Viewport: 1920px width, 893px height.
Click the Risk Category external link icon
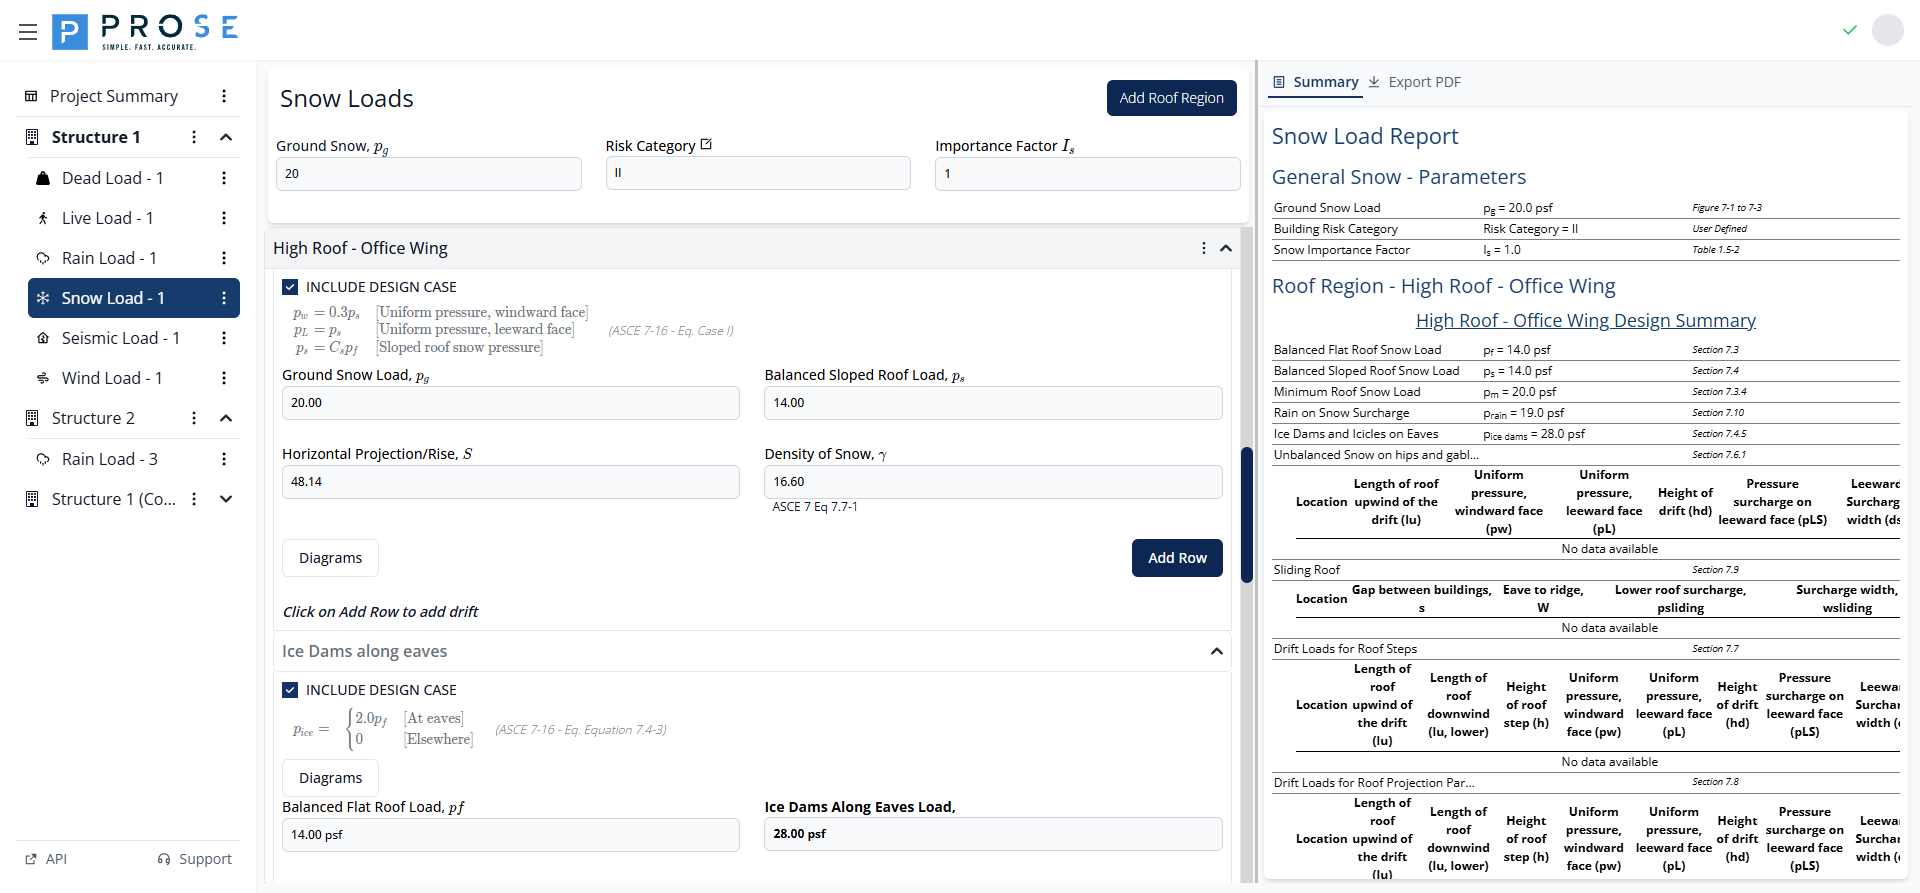(706, 145)
